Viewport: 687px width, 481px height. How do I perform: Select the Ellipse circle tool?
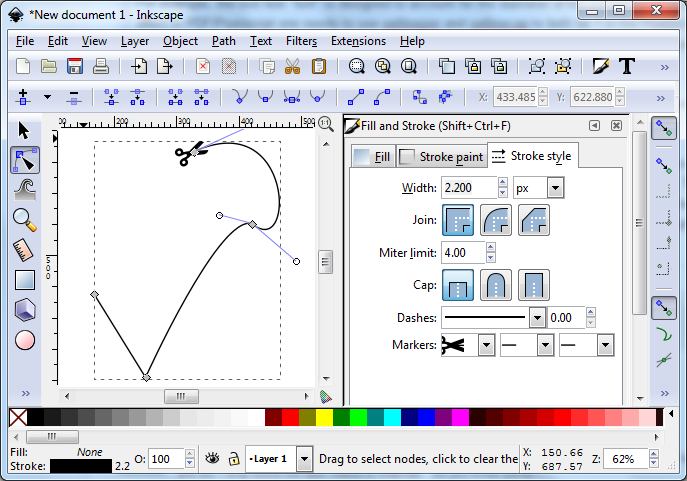tap(25, 340)
